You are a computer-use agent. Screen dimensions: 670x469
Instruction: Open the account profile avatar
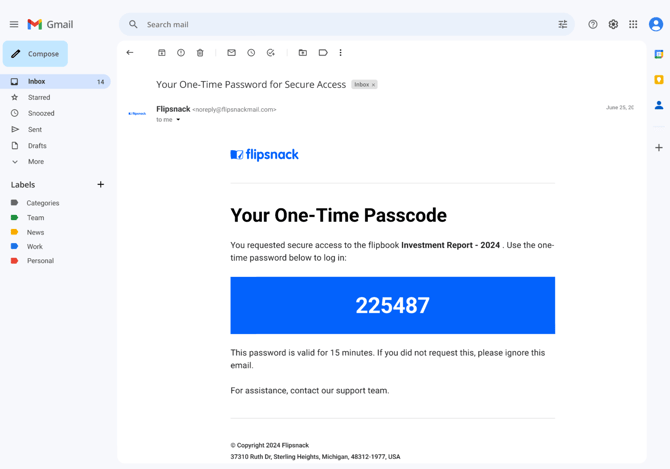click(x=656, y=24)
